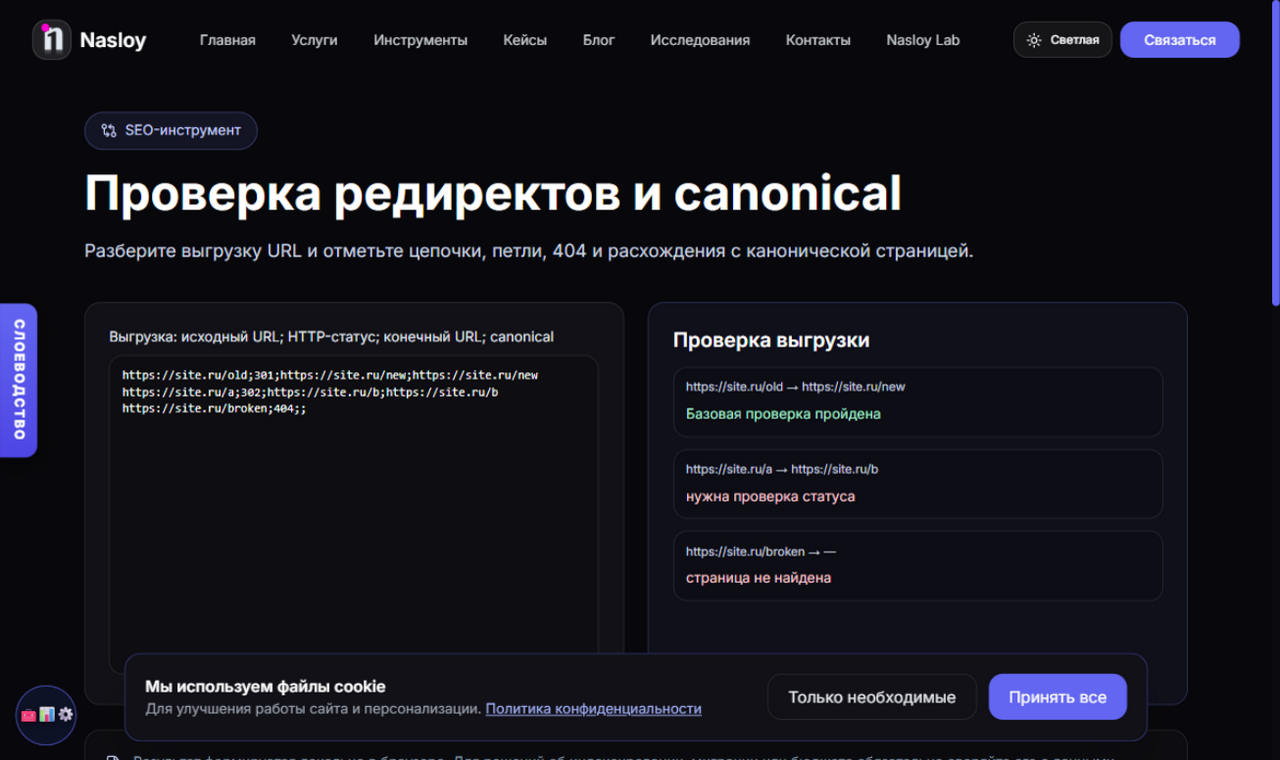Go to Контакты

pyautogui.click(x=818, y=40)
